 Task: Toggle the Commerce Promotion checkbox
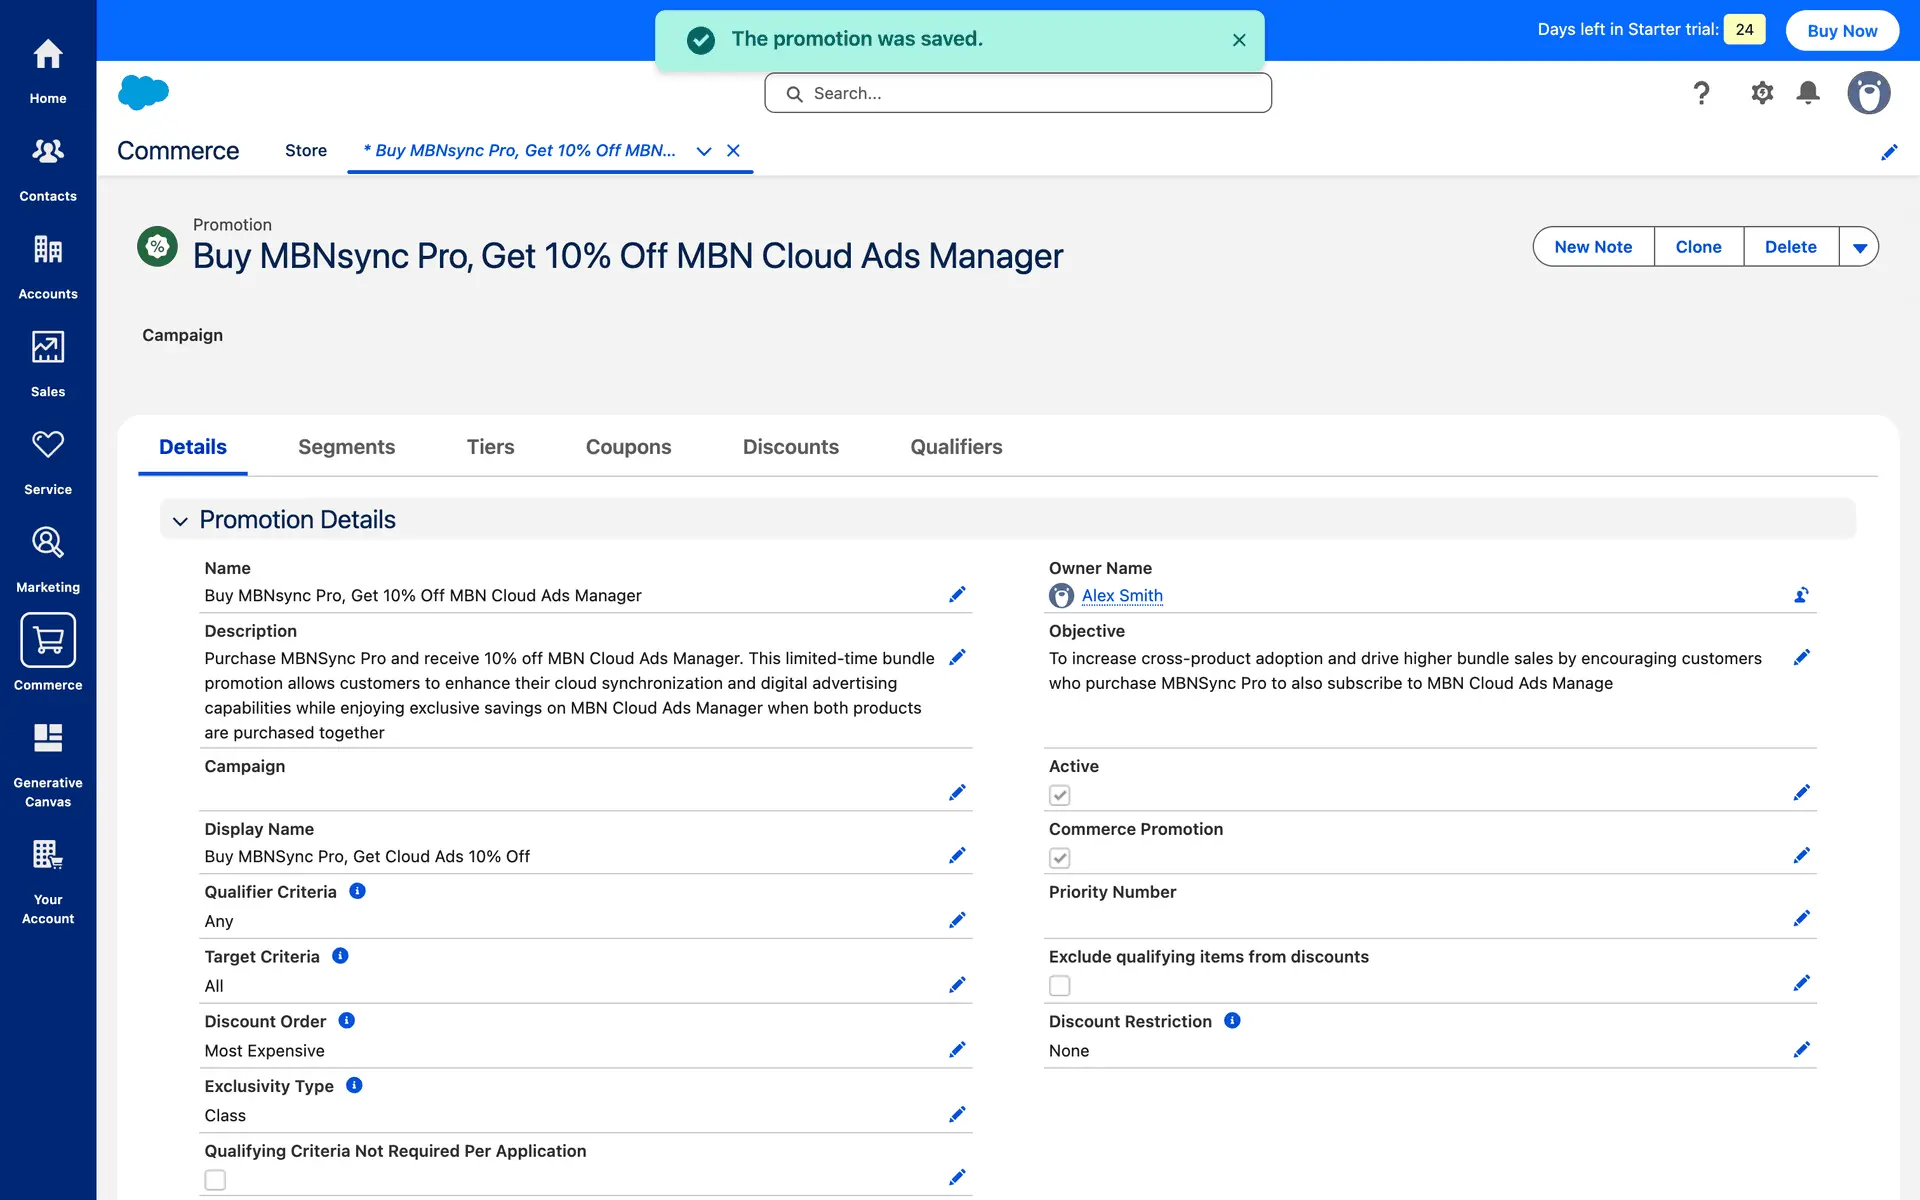point(1060,858)
